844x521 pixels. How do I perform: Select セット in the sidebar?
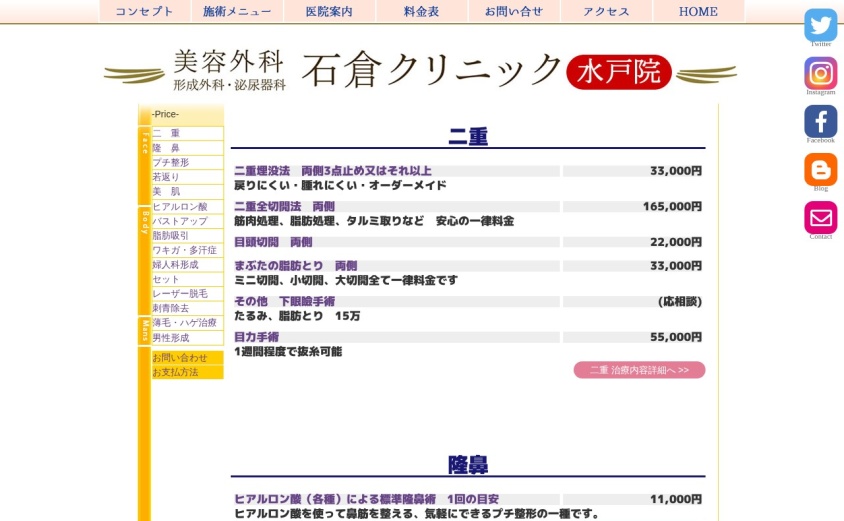tap(187, 279)
